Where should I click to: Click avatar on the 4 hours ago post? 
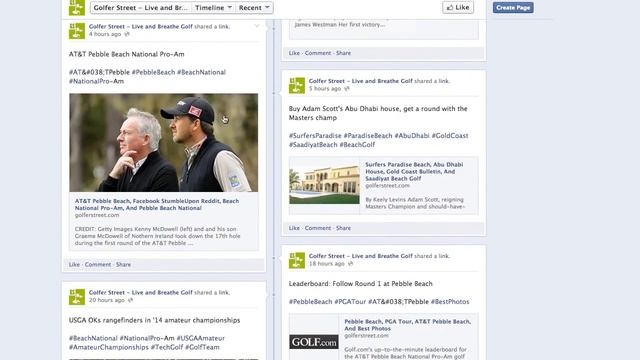[x=77, y=31]
